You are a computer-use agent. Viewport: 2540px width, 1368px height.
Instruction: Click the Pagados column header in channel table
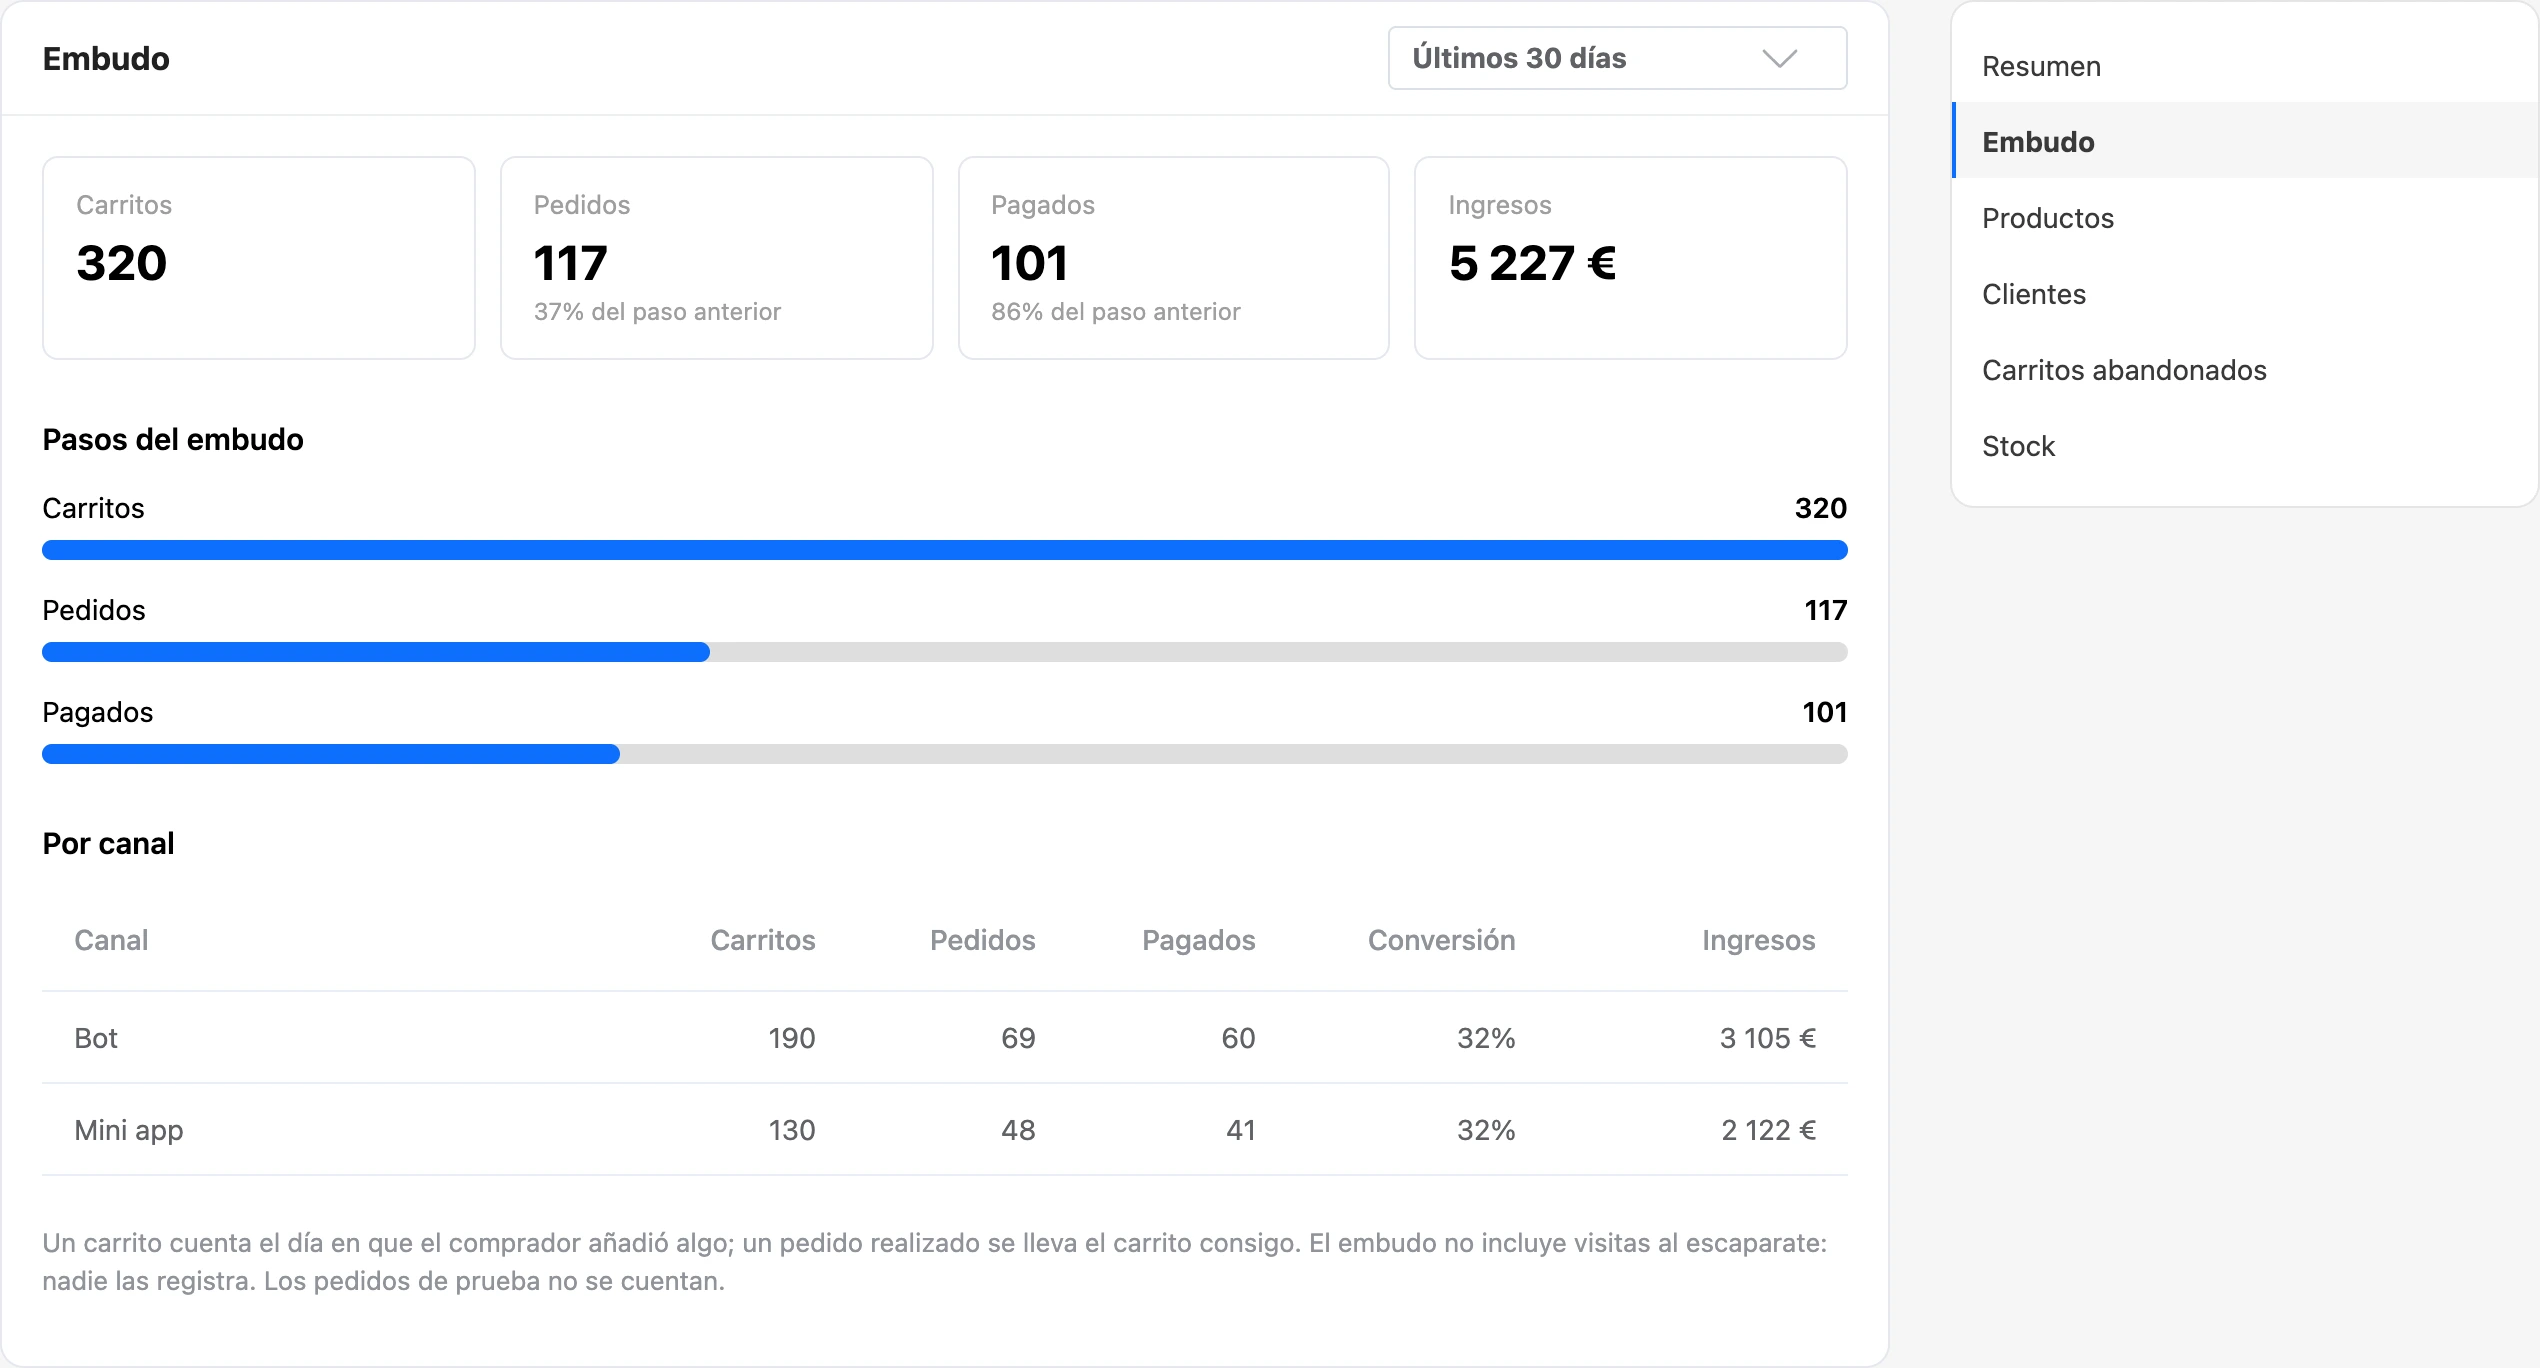click(1199, 940)
